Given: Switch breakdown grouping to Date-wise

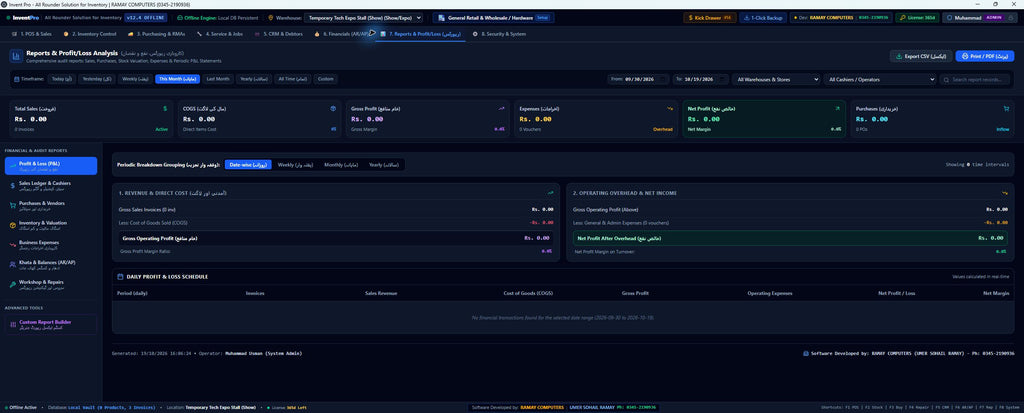Looking at the screenshot, I should tap(248, 165).
